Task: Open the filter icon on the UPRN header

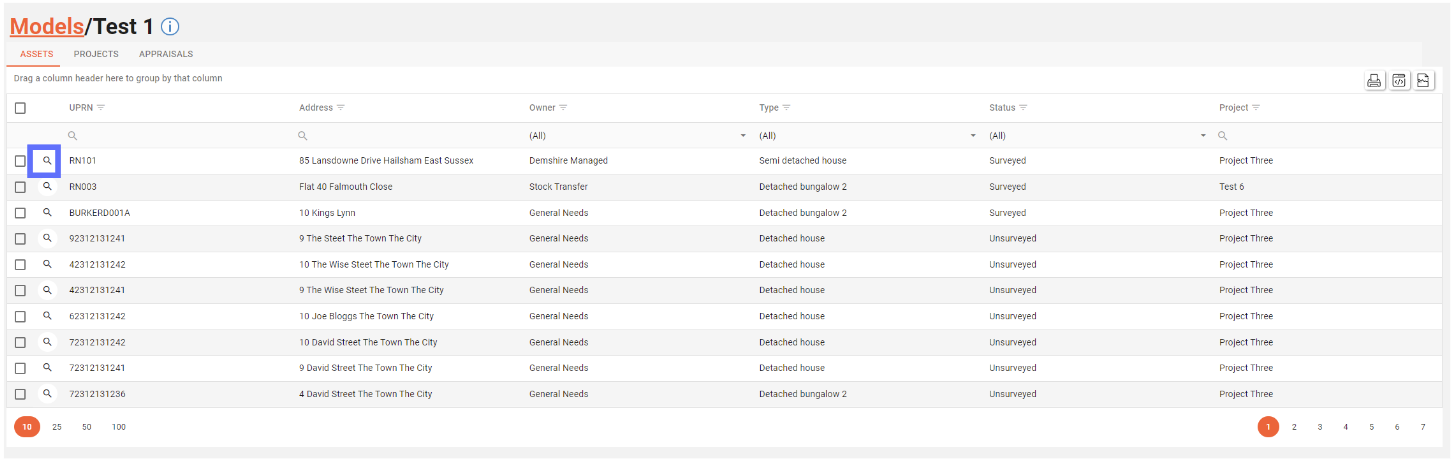Action: 101,108
